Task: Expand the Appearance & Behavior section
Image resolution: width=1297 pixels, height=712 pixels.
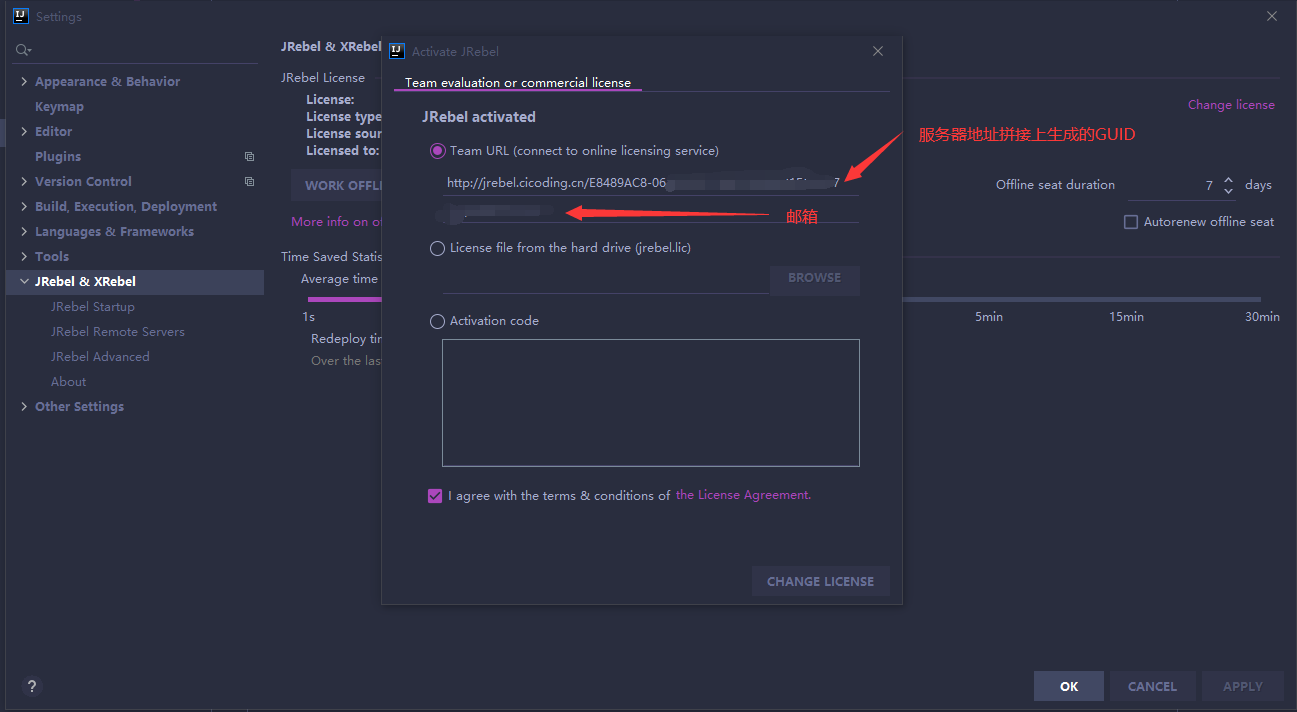Action: coord(24,82)
